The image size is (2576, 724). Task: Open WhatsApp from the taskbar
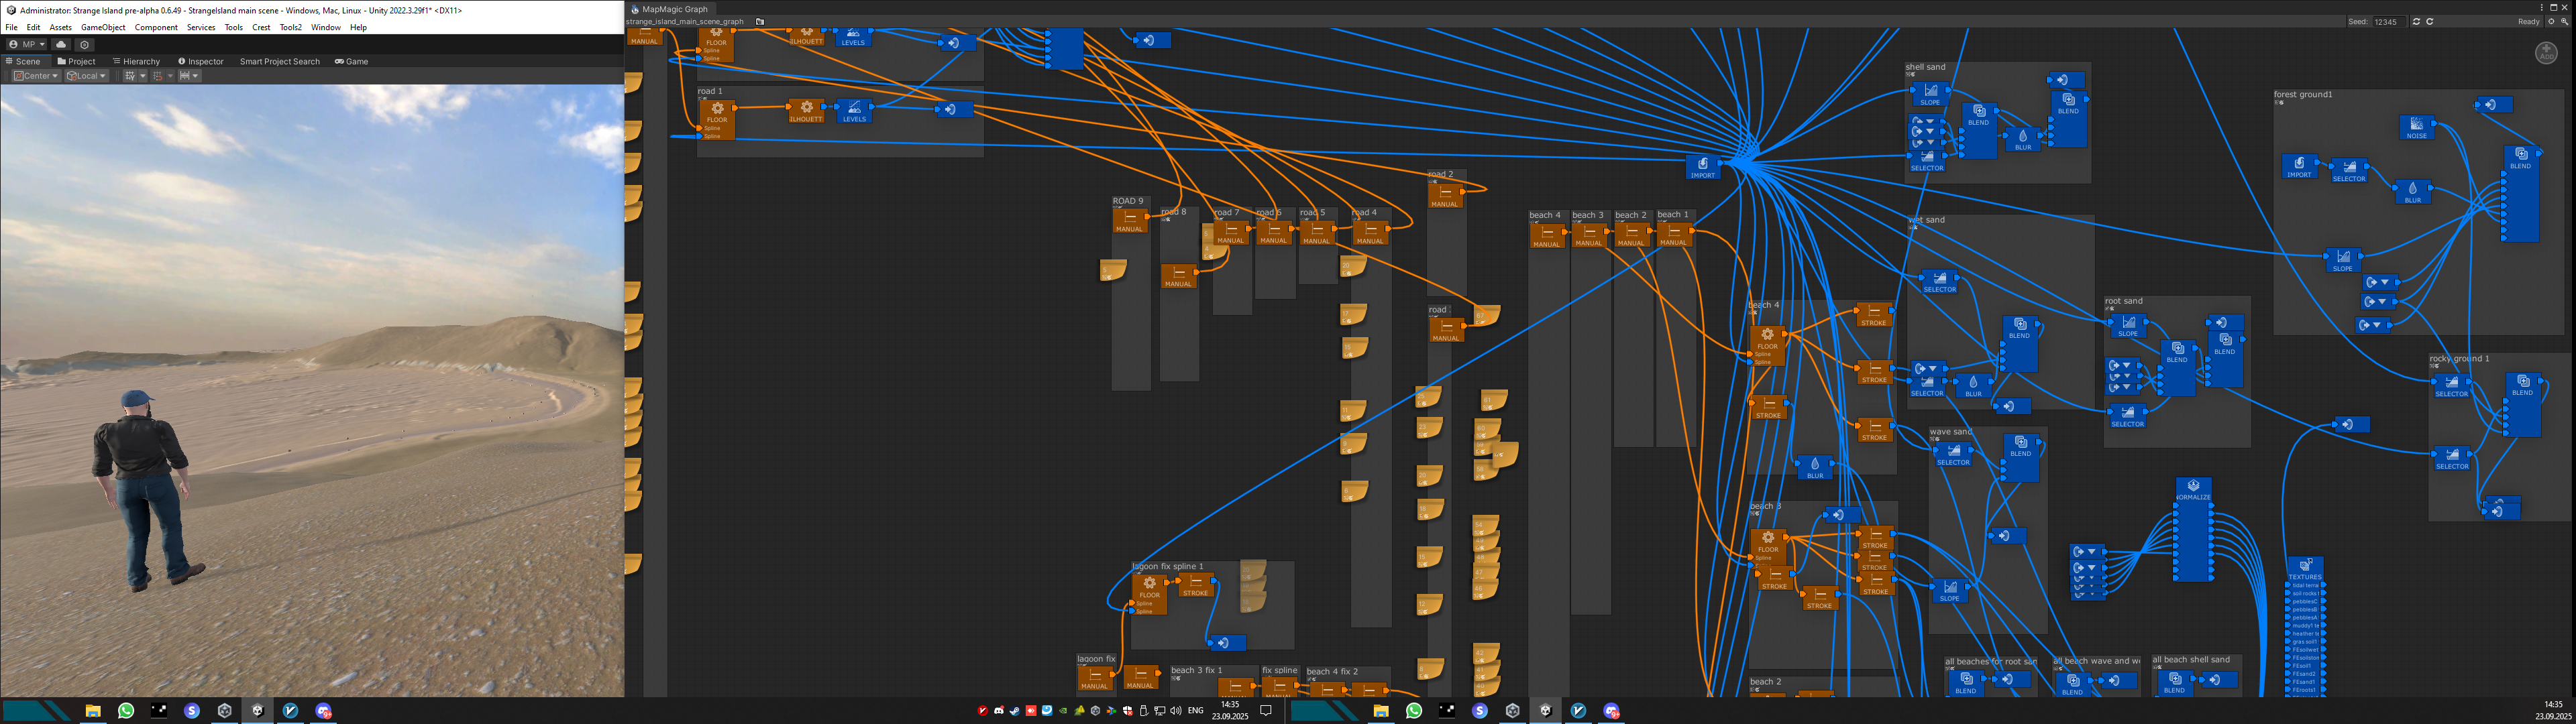coord(125,710)
